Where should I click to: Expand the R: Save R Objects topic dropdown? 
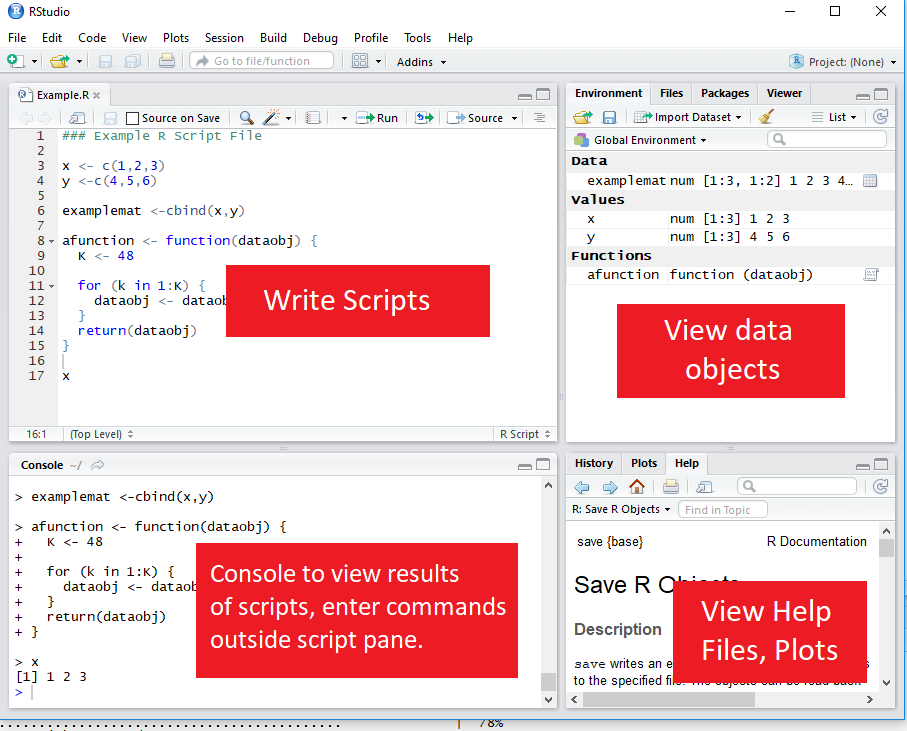point(621,510)
